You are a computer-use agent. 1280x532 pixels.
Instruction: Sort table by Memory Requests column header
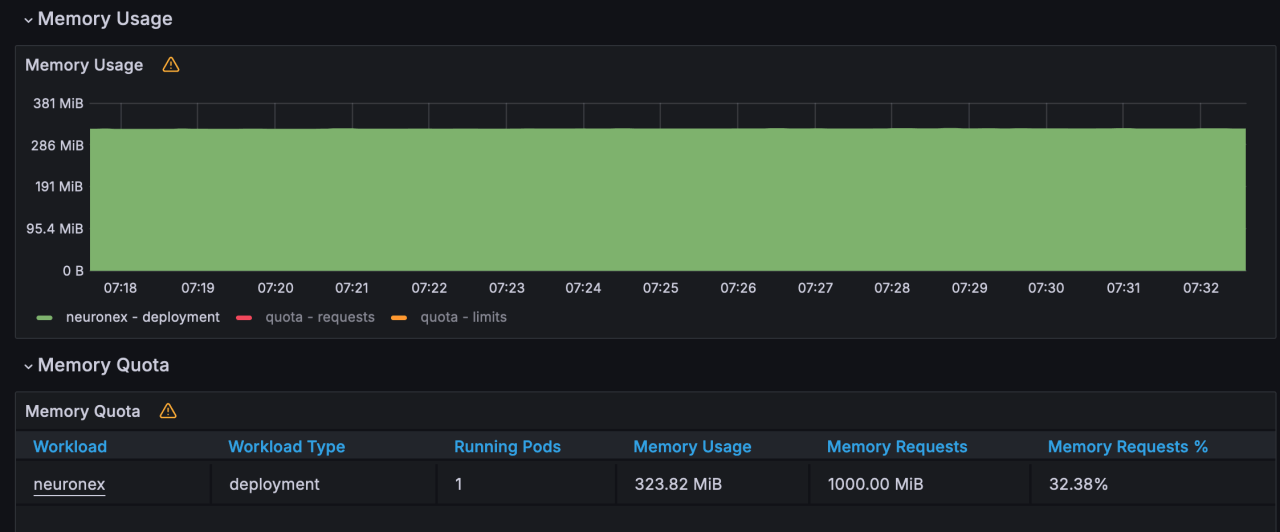pyautogui.click(x=897, y=447)
